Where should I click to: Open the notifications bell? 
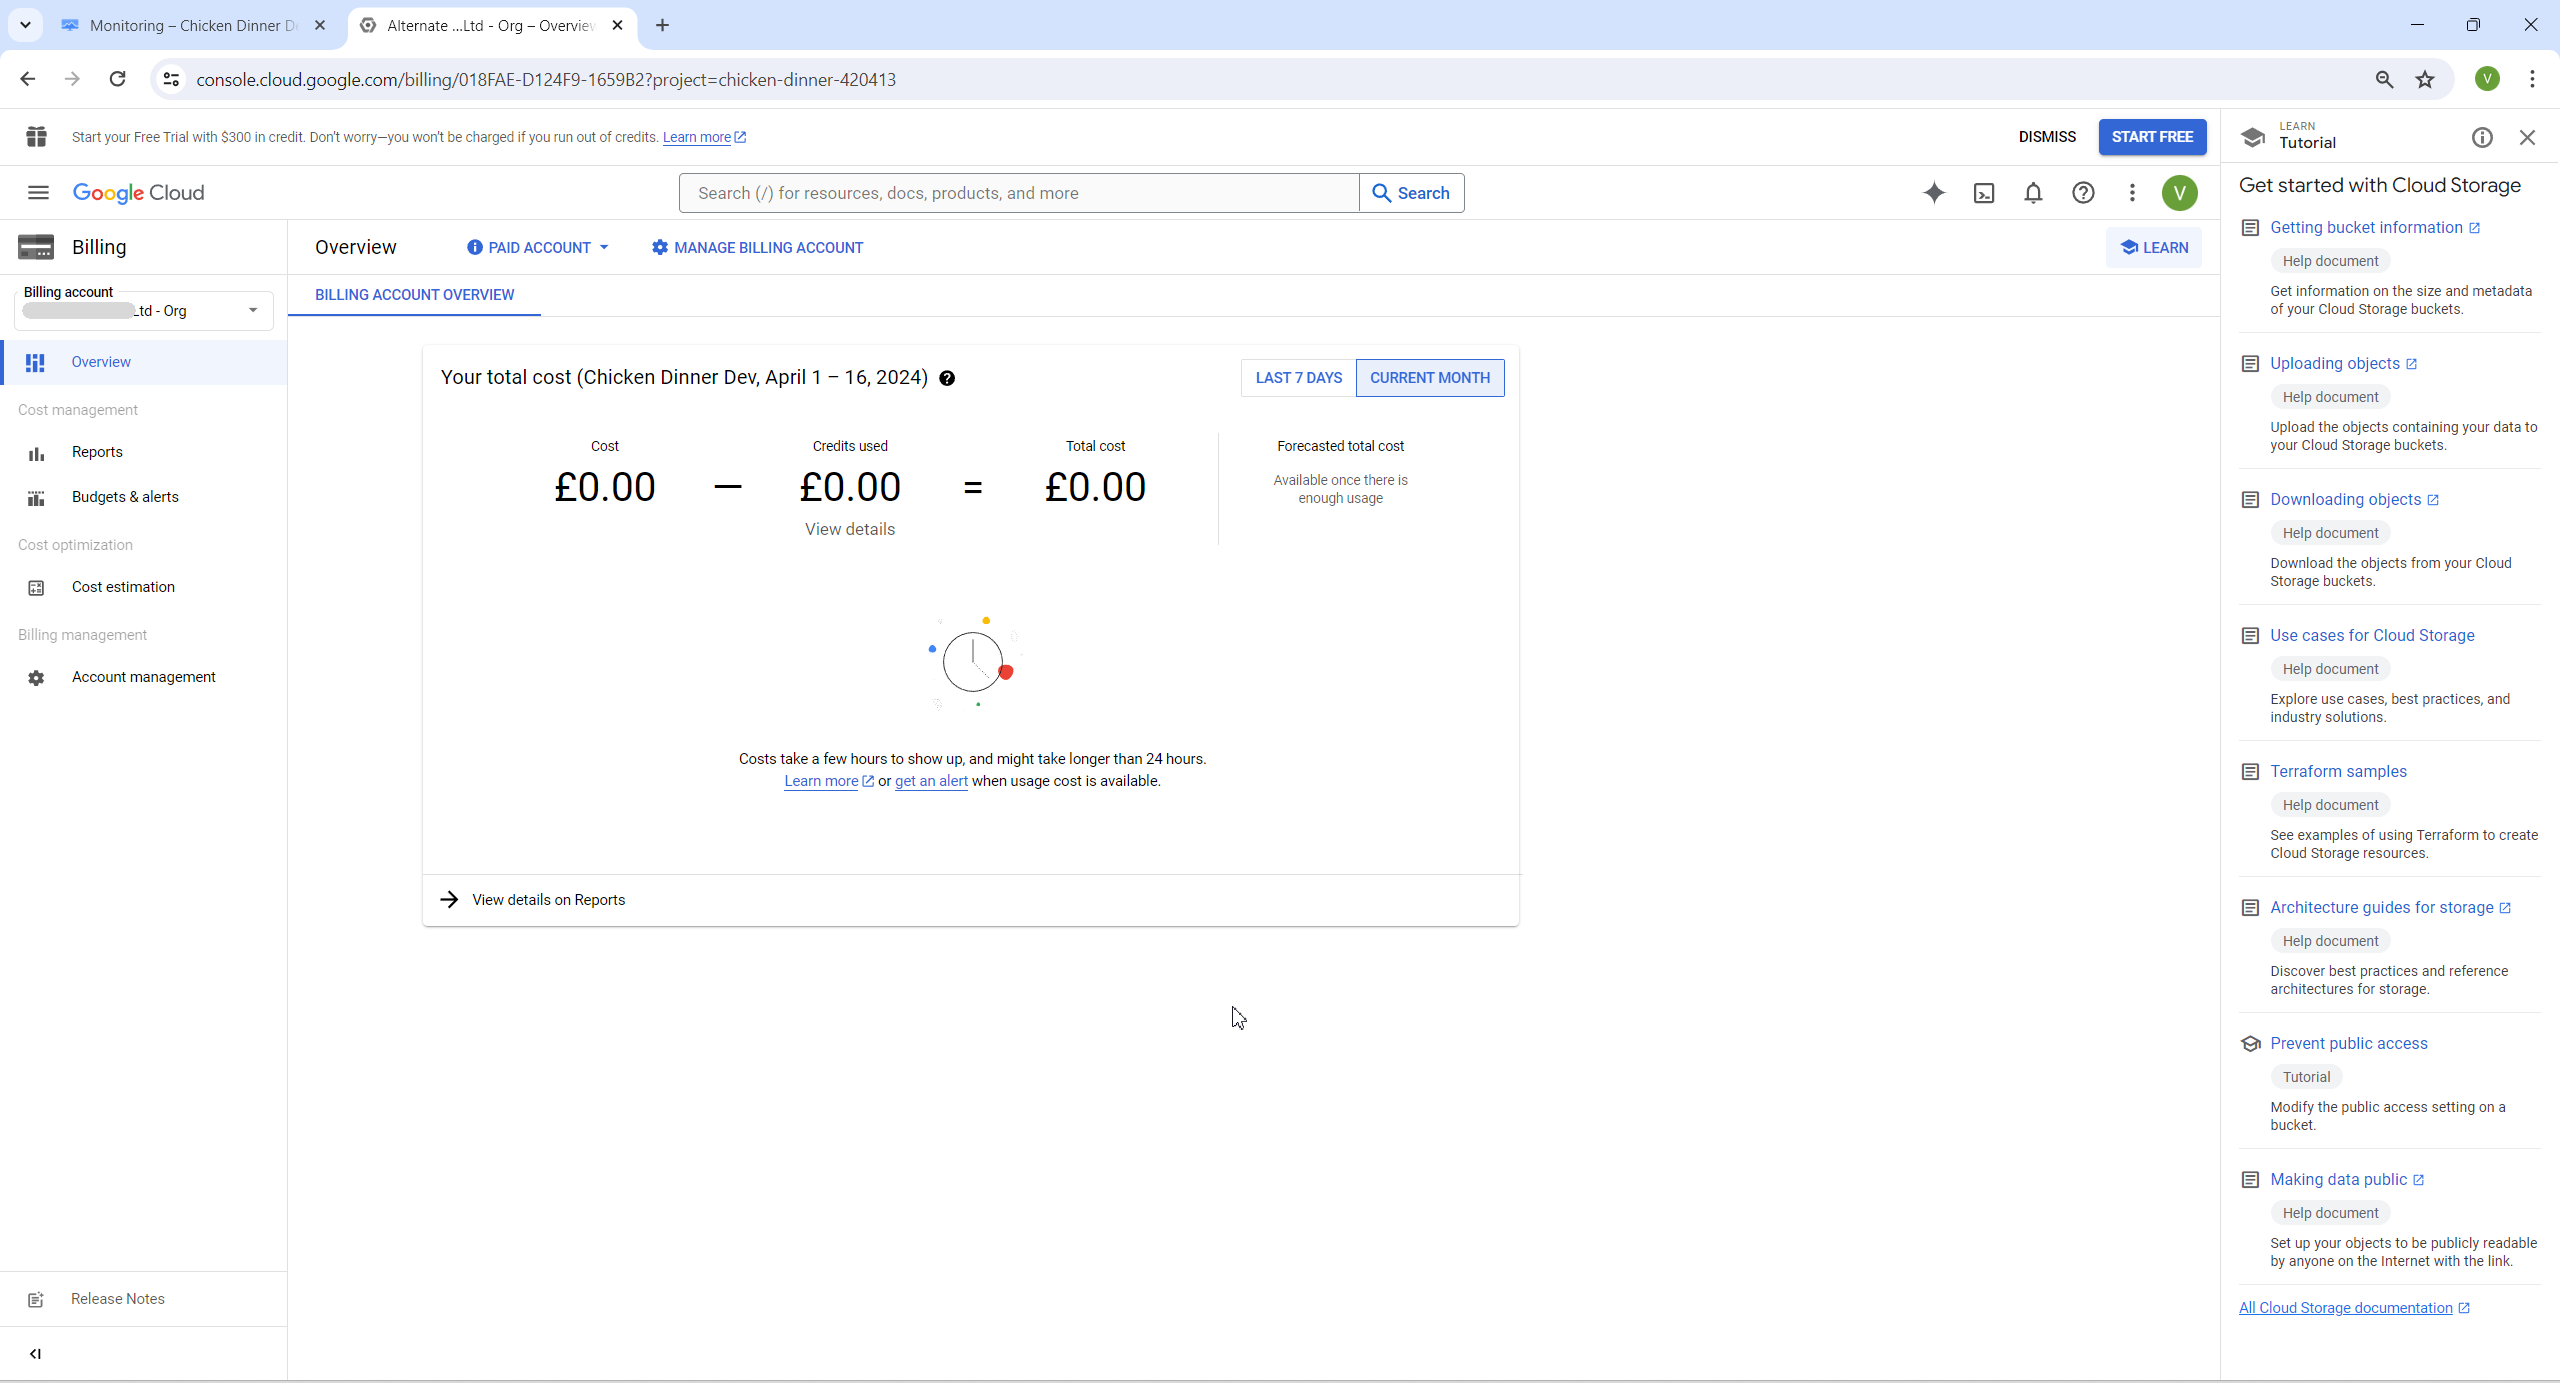[x=2033, y=193]
